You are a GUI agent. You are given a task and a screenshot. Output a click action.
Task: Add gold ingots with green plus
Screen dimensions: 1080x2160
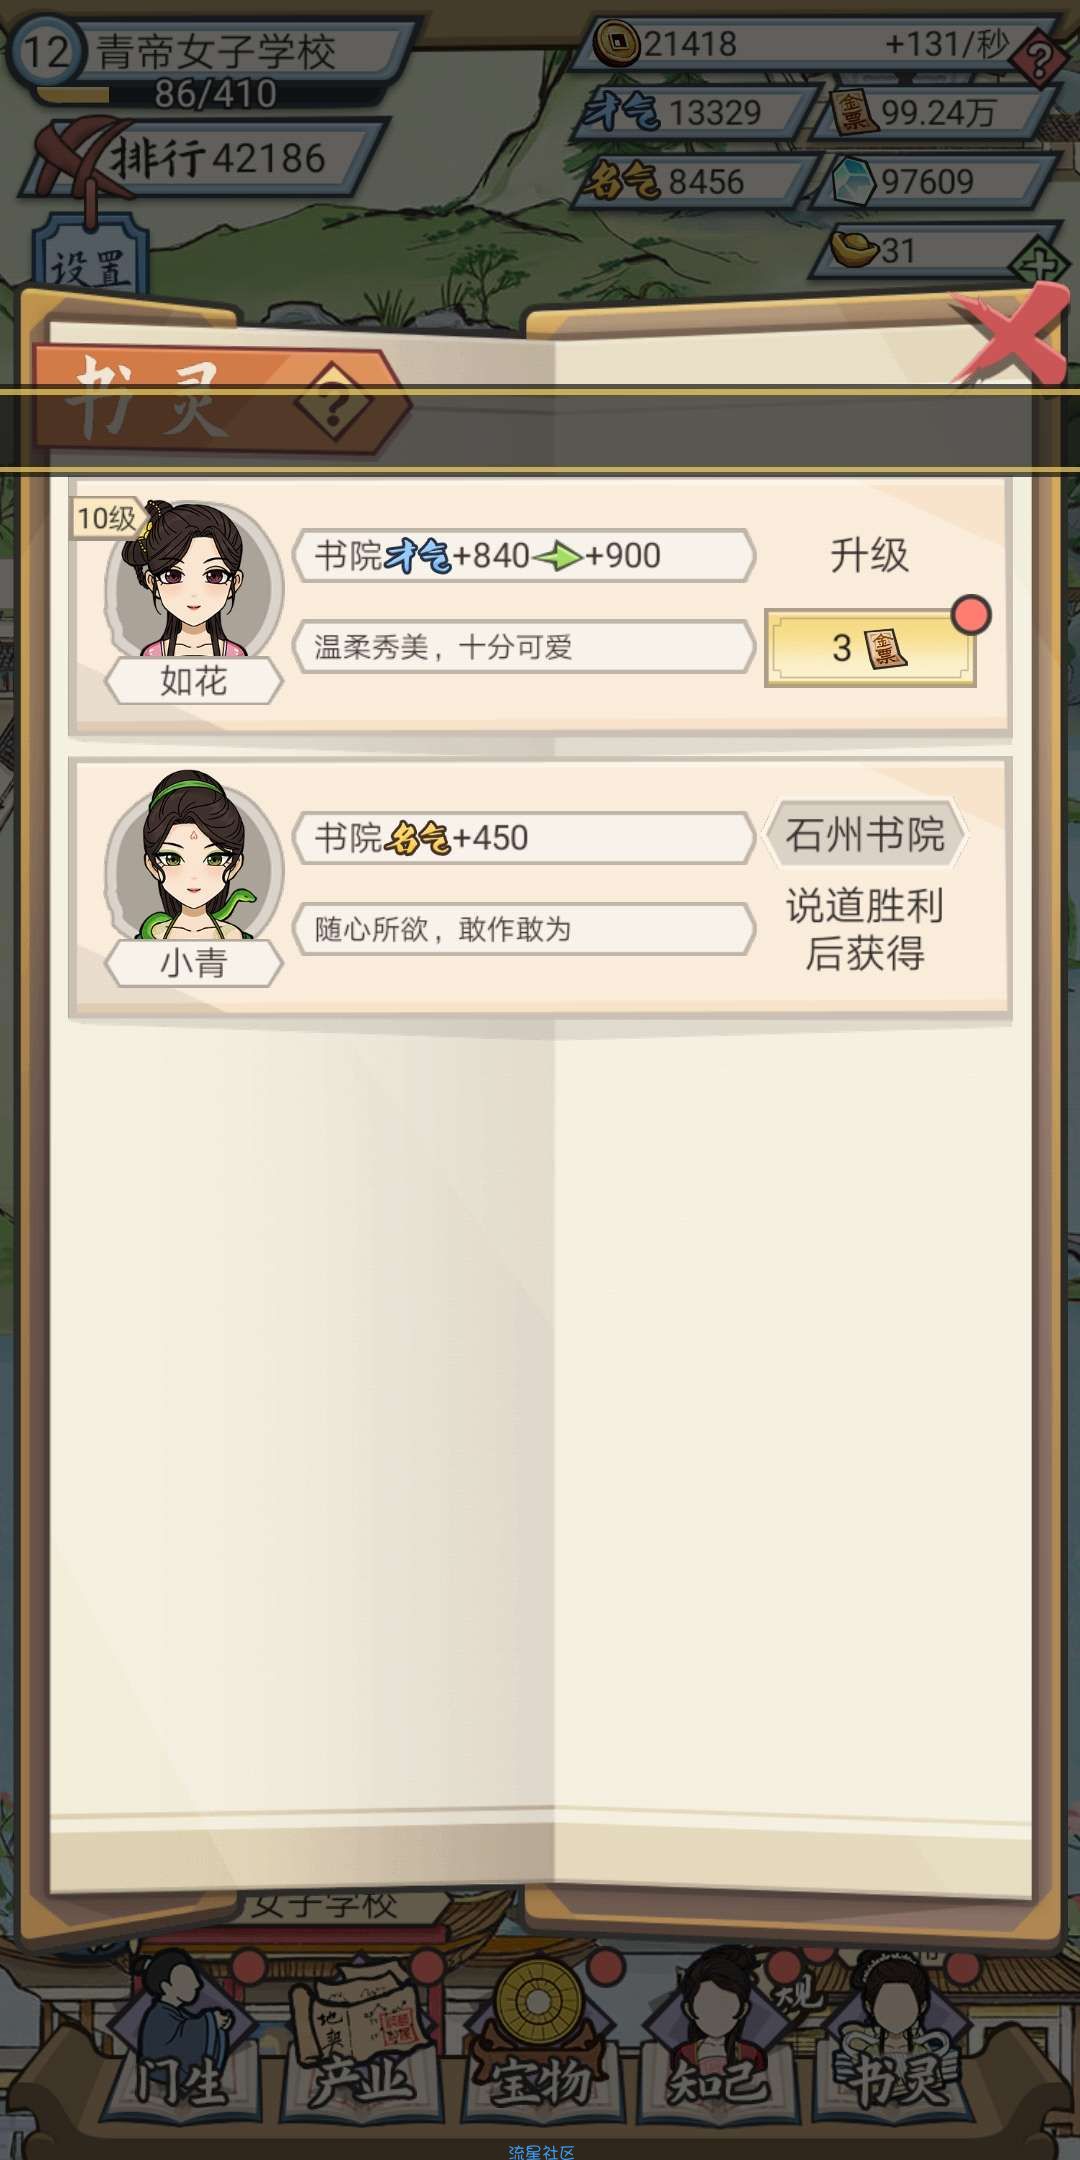(1038, 265)
